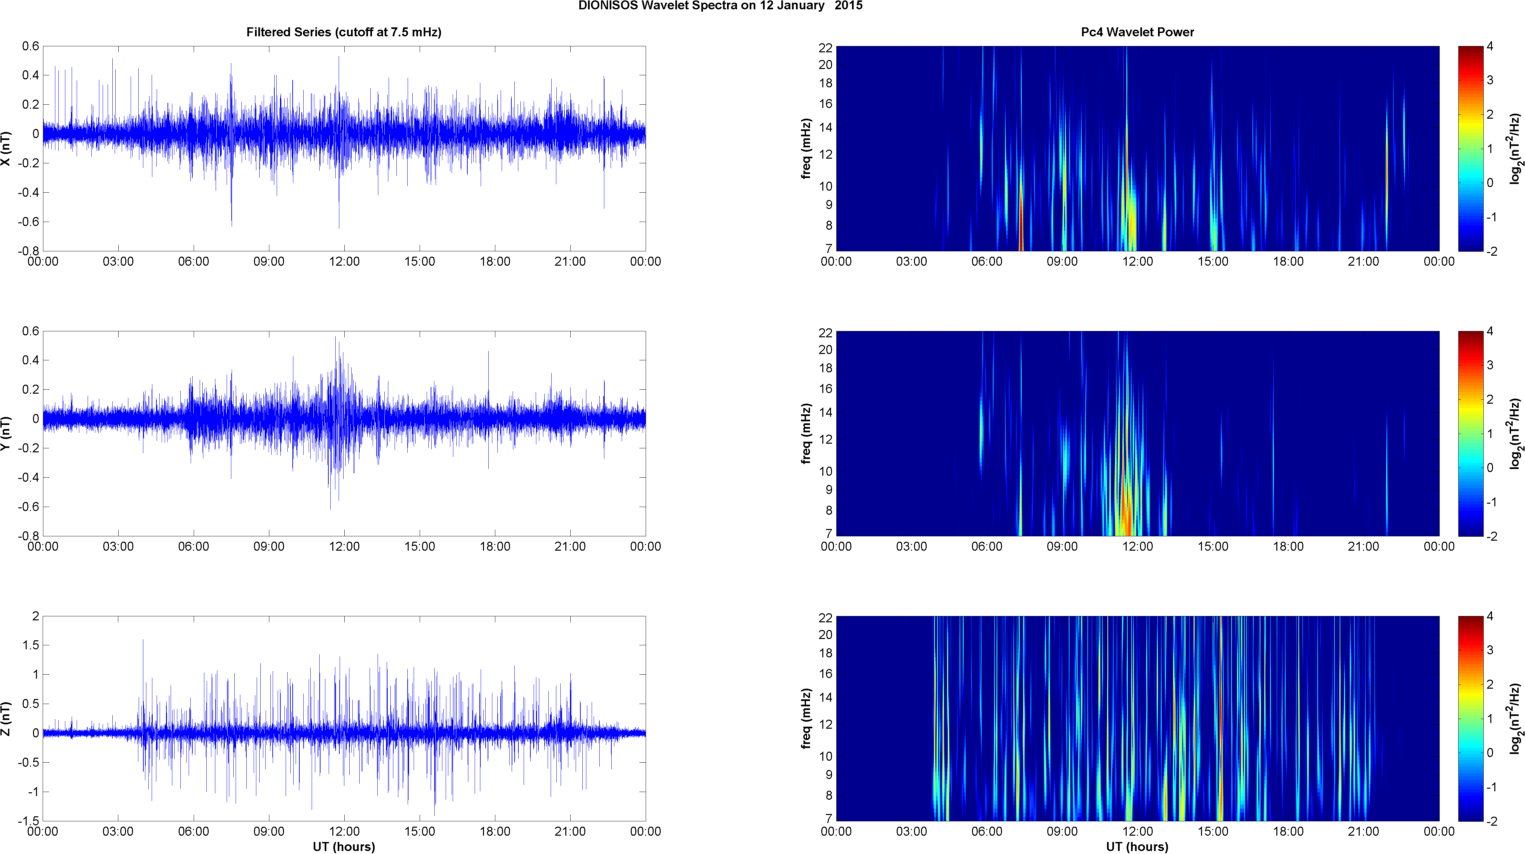Open the middle Pc4 wavelet spectrogram
This screenshot has width=1525, height=854.
tap(1137, 433)
